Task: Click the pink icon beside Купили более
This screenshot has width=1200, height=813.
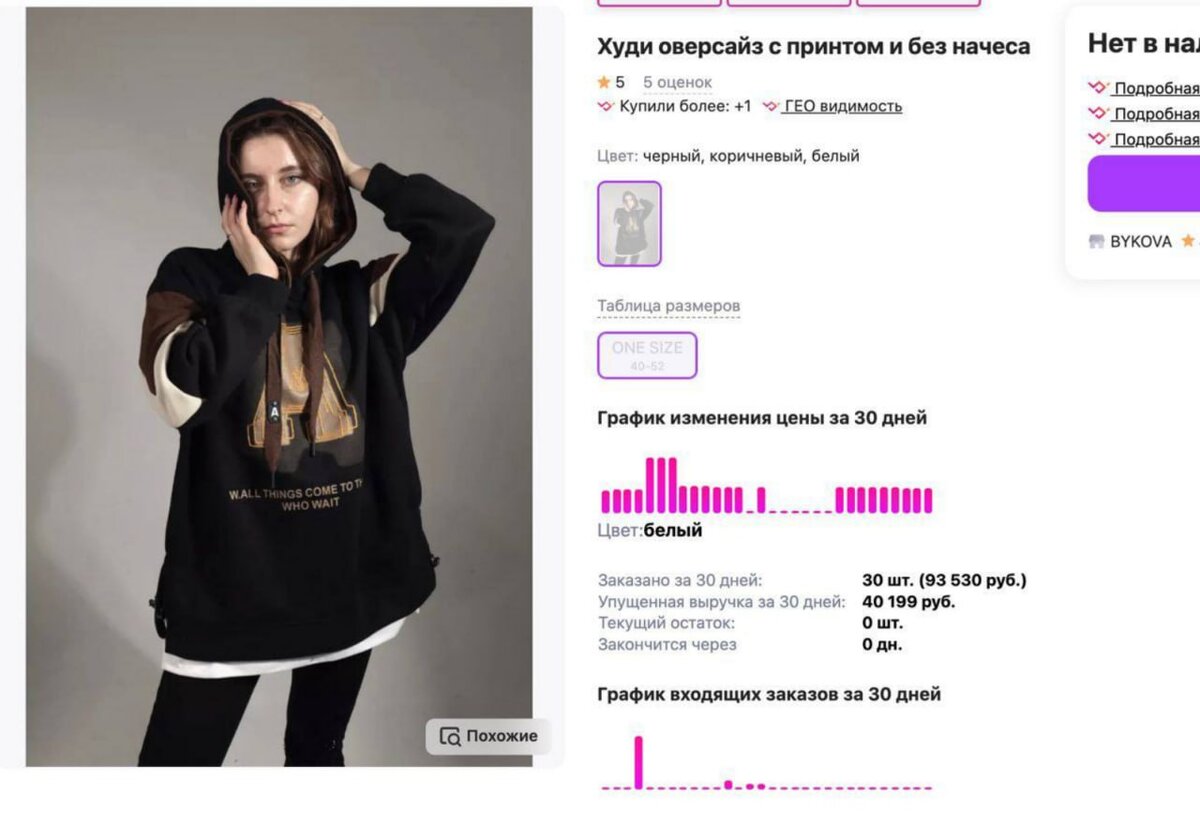Action: 605,106
